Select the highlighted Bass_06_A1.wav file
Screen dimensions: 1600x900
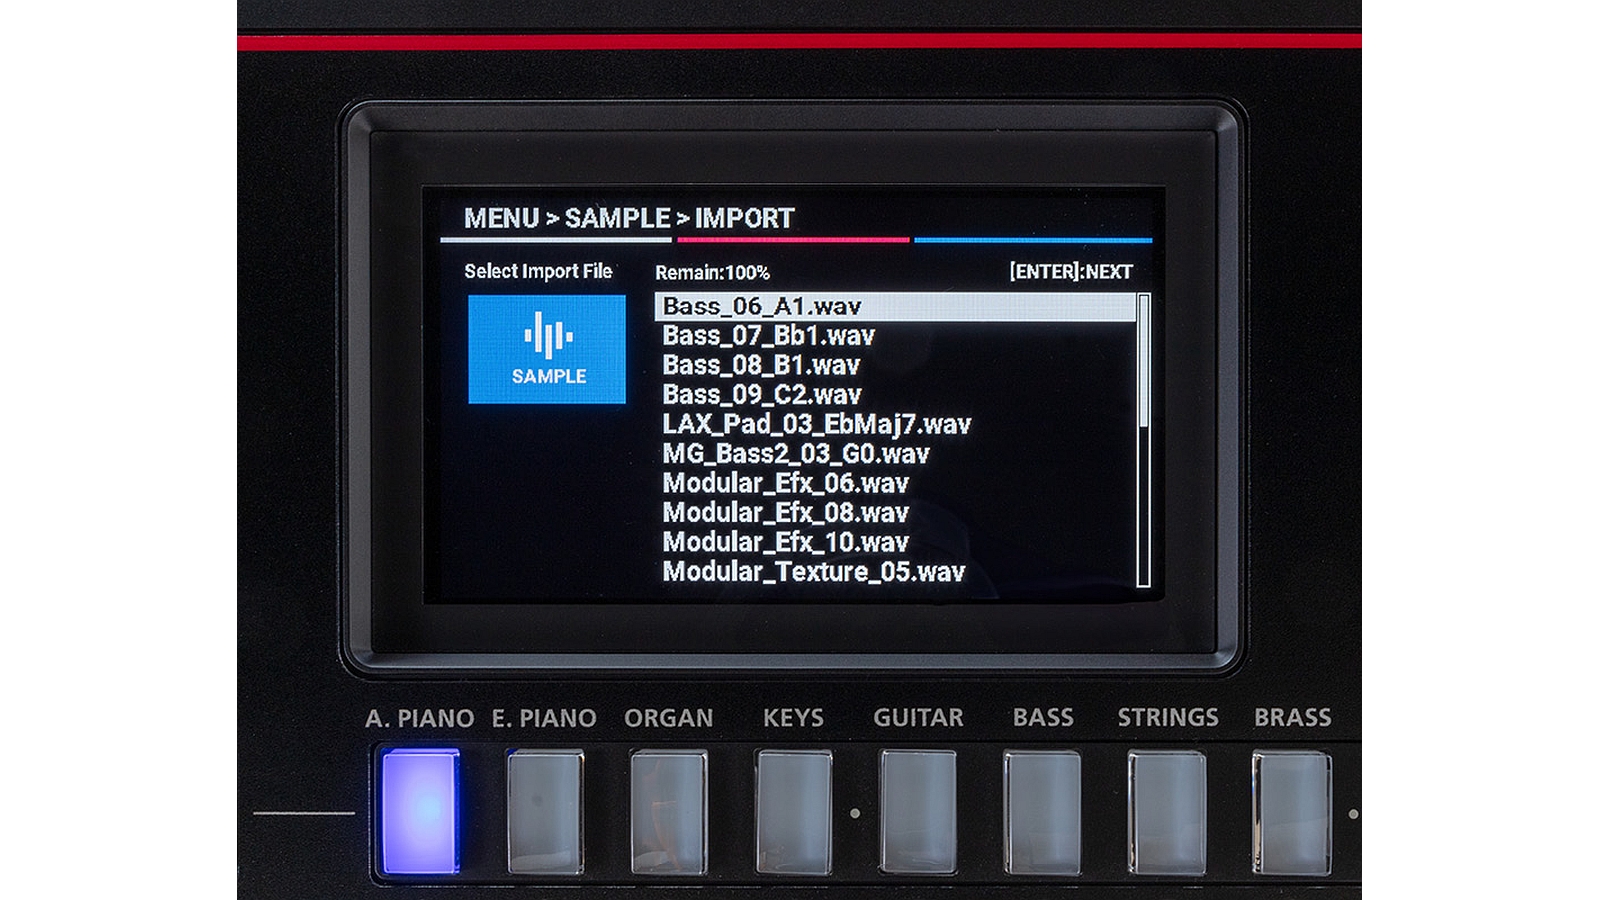point(761,307)
